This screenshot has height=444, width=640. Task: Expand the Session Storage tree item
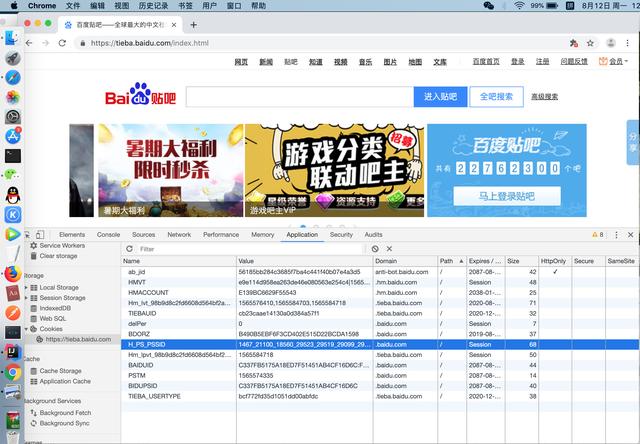click(27, 298)
